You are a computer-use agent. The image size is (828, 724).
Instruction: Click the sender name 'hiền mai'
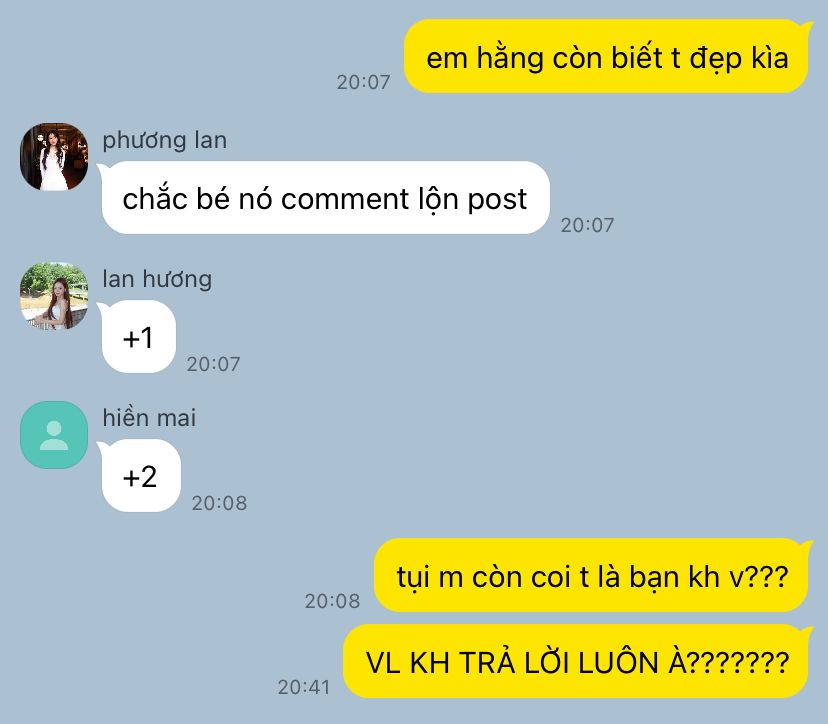coord(149,418)
